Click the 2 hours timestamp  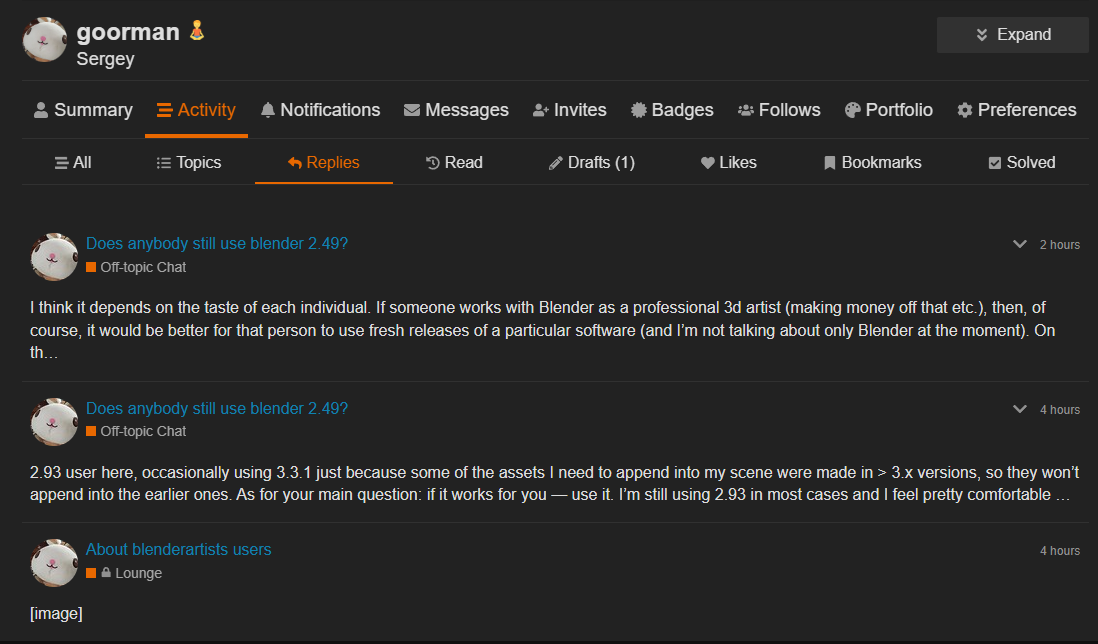pyautogui.click(x=1059, y=245)
